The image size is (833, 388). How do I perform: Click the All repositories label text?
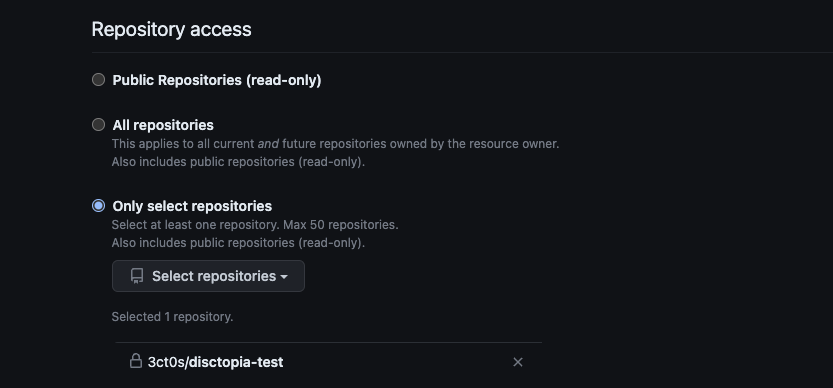coord(163,125)
